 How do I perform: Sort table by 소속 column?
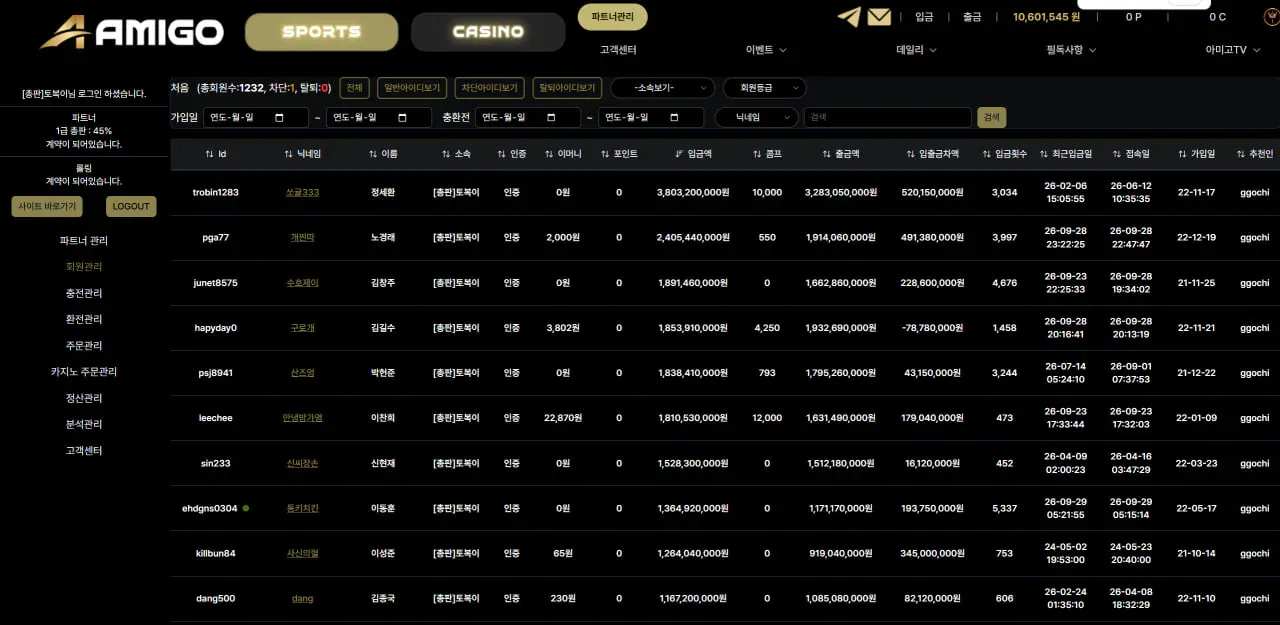click(x=456, y=154)
